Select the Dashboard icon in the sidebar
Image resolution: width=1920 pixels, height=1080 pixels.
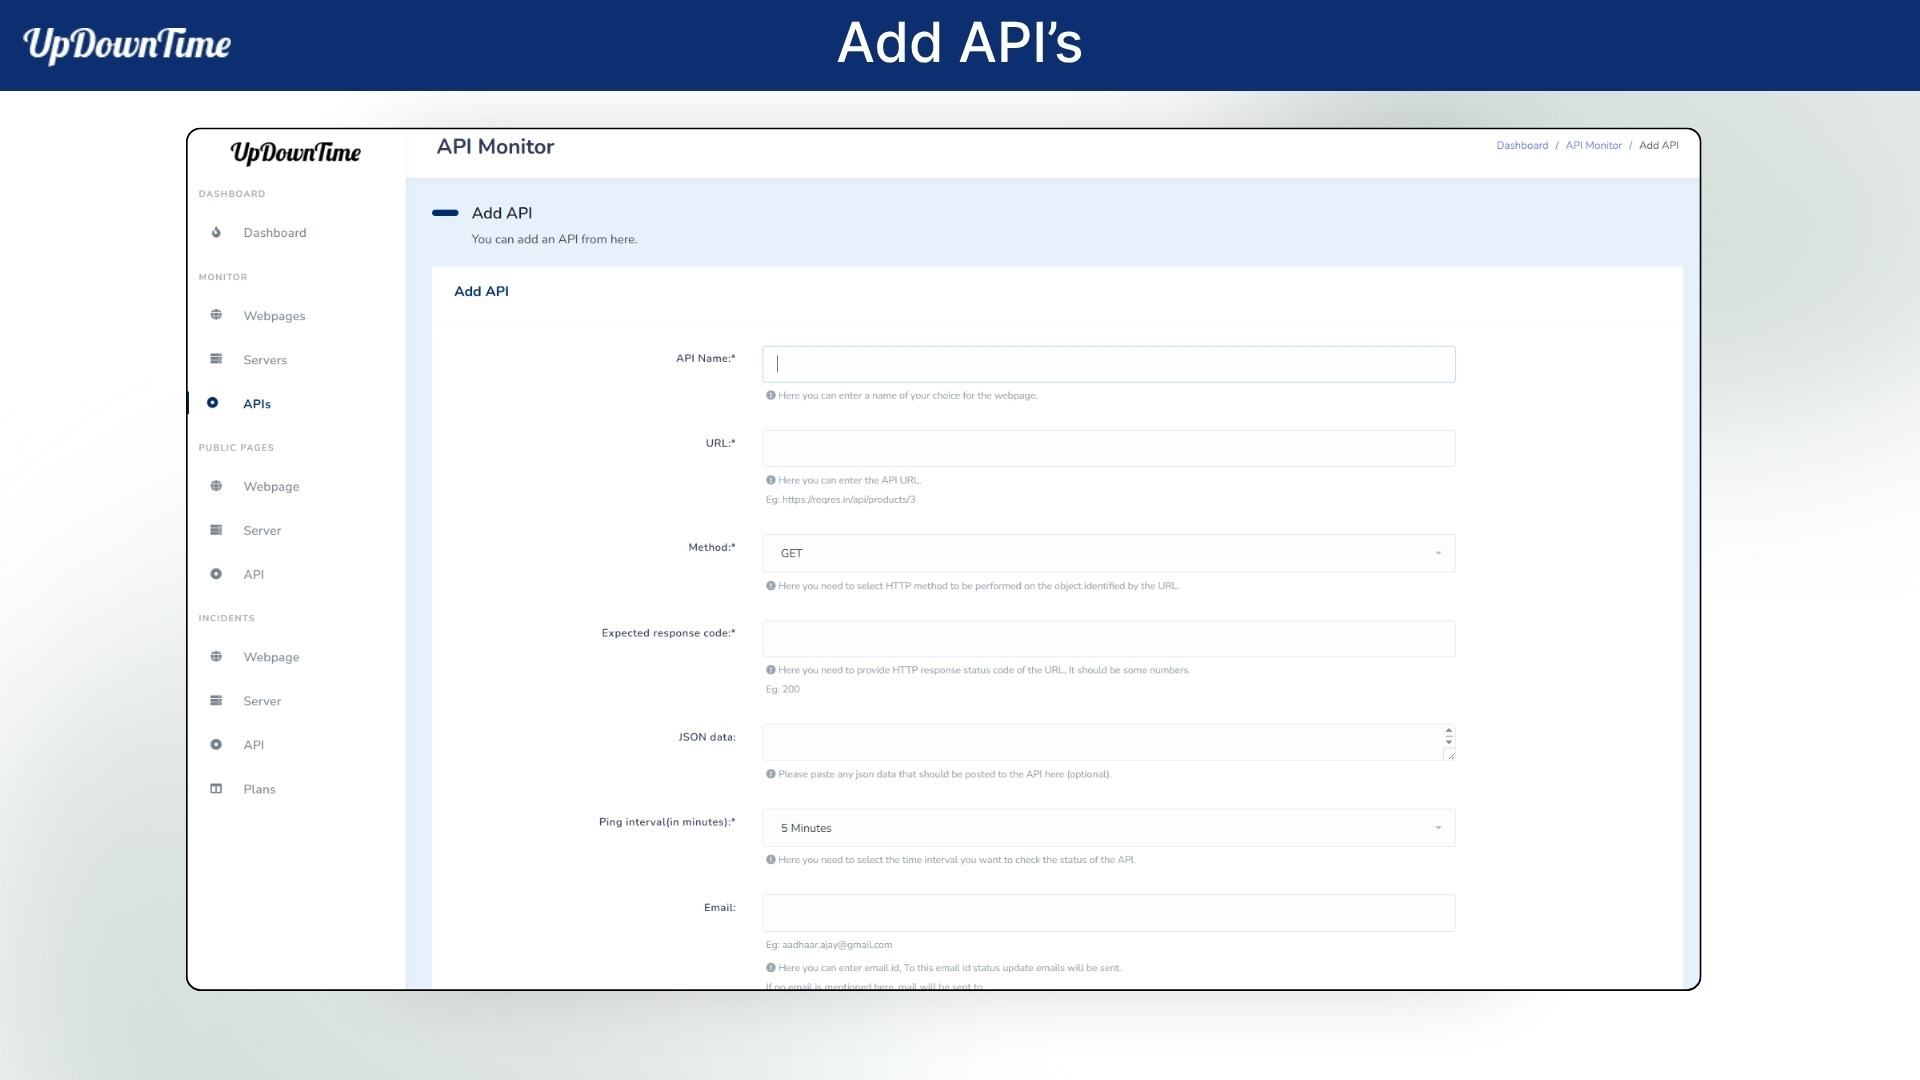(x=215, y=232)
